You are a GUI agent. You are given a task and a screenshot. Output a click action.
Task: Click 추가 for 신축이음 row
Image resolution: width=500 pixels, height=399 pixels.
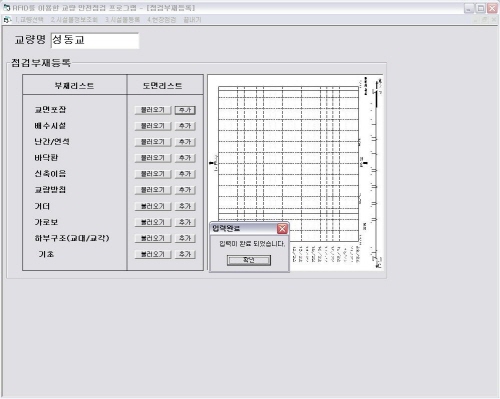[x=185, y=174]
